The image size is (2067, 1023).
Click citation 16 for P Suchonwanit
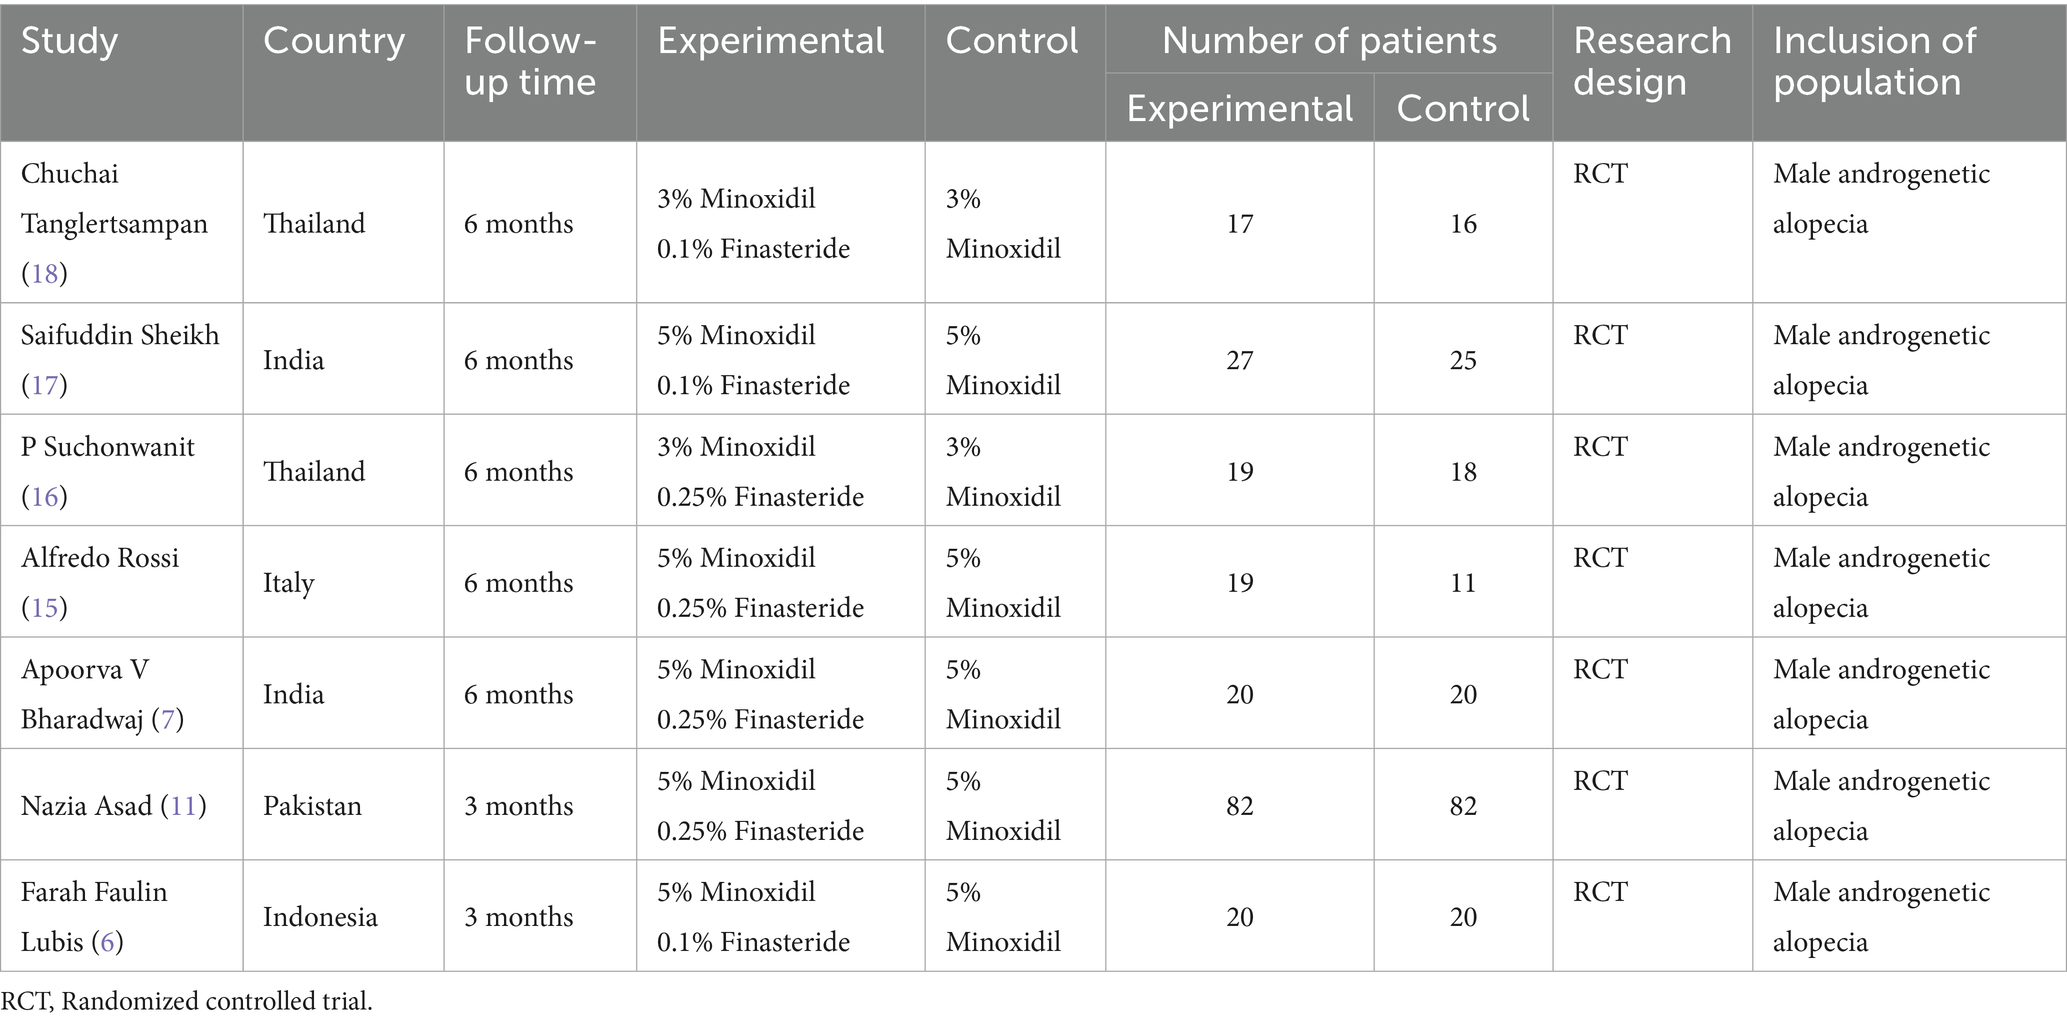point(44,497)
